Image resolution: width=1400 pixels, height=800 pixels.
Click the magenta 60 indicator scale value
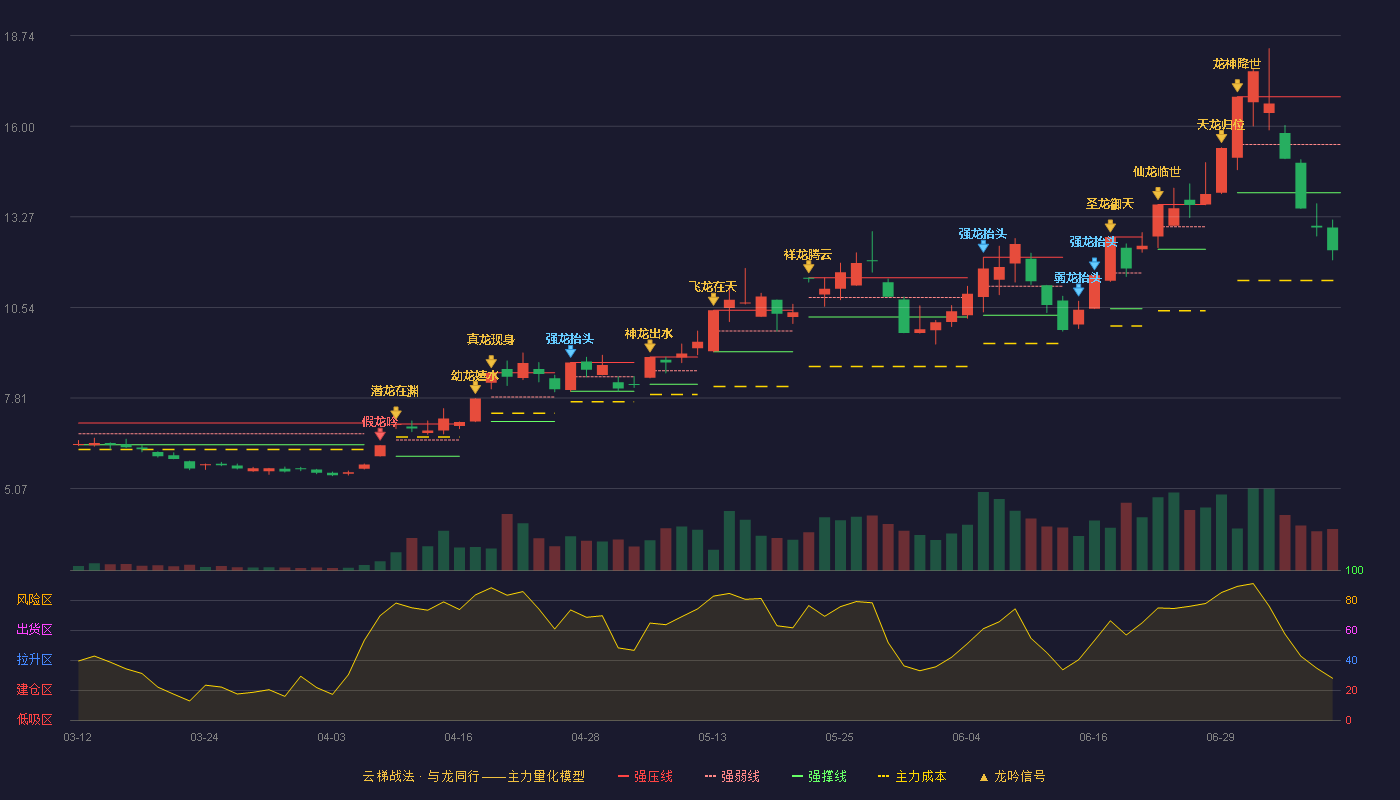(1351, 631)
